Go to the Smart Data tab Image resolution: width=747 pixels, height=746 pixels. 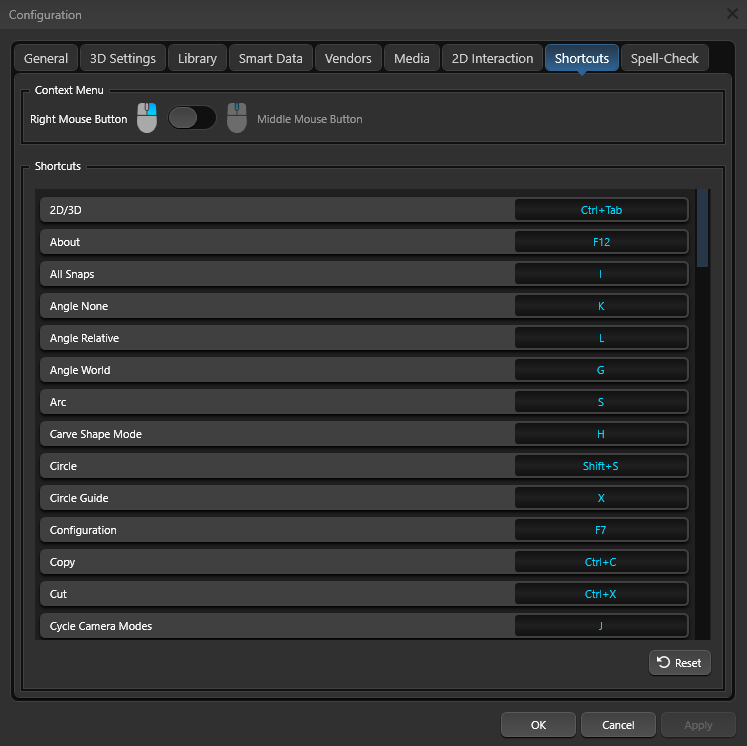click(270, 58)
